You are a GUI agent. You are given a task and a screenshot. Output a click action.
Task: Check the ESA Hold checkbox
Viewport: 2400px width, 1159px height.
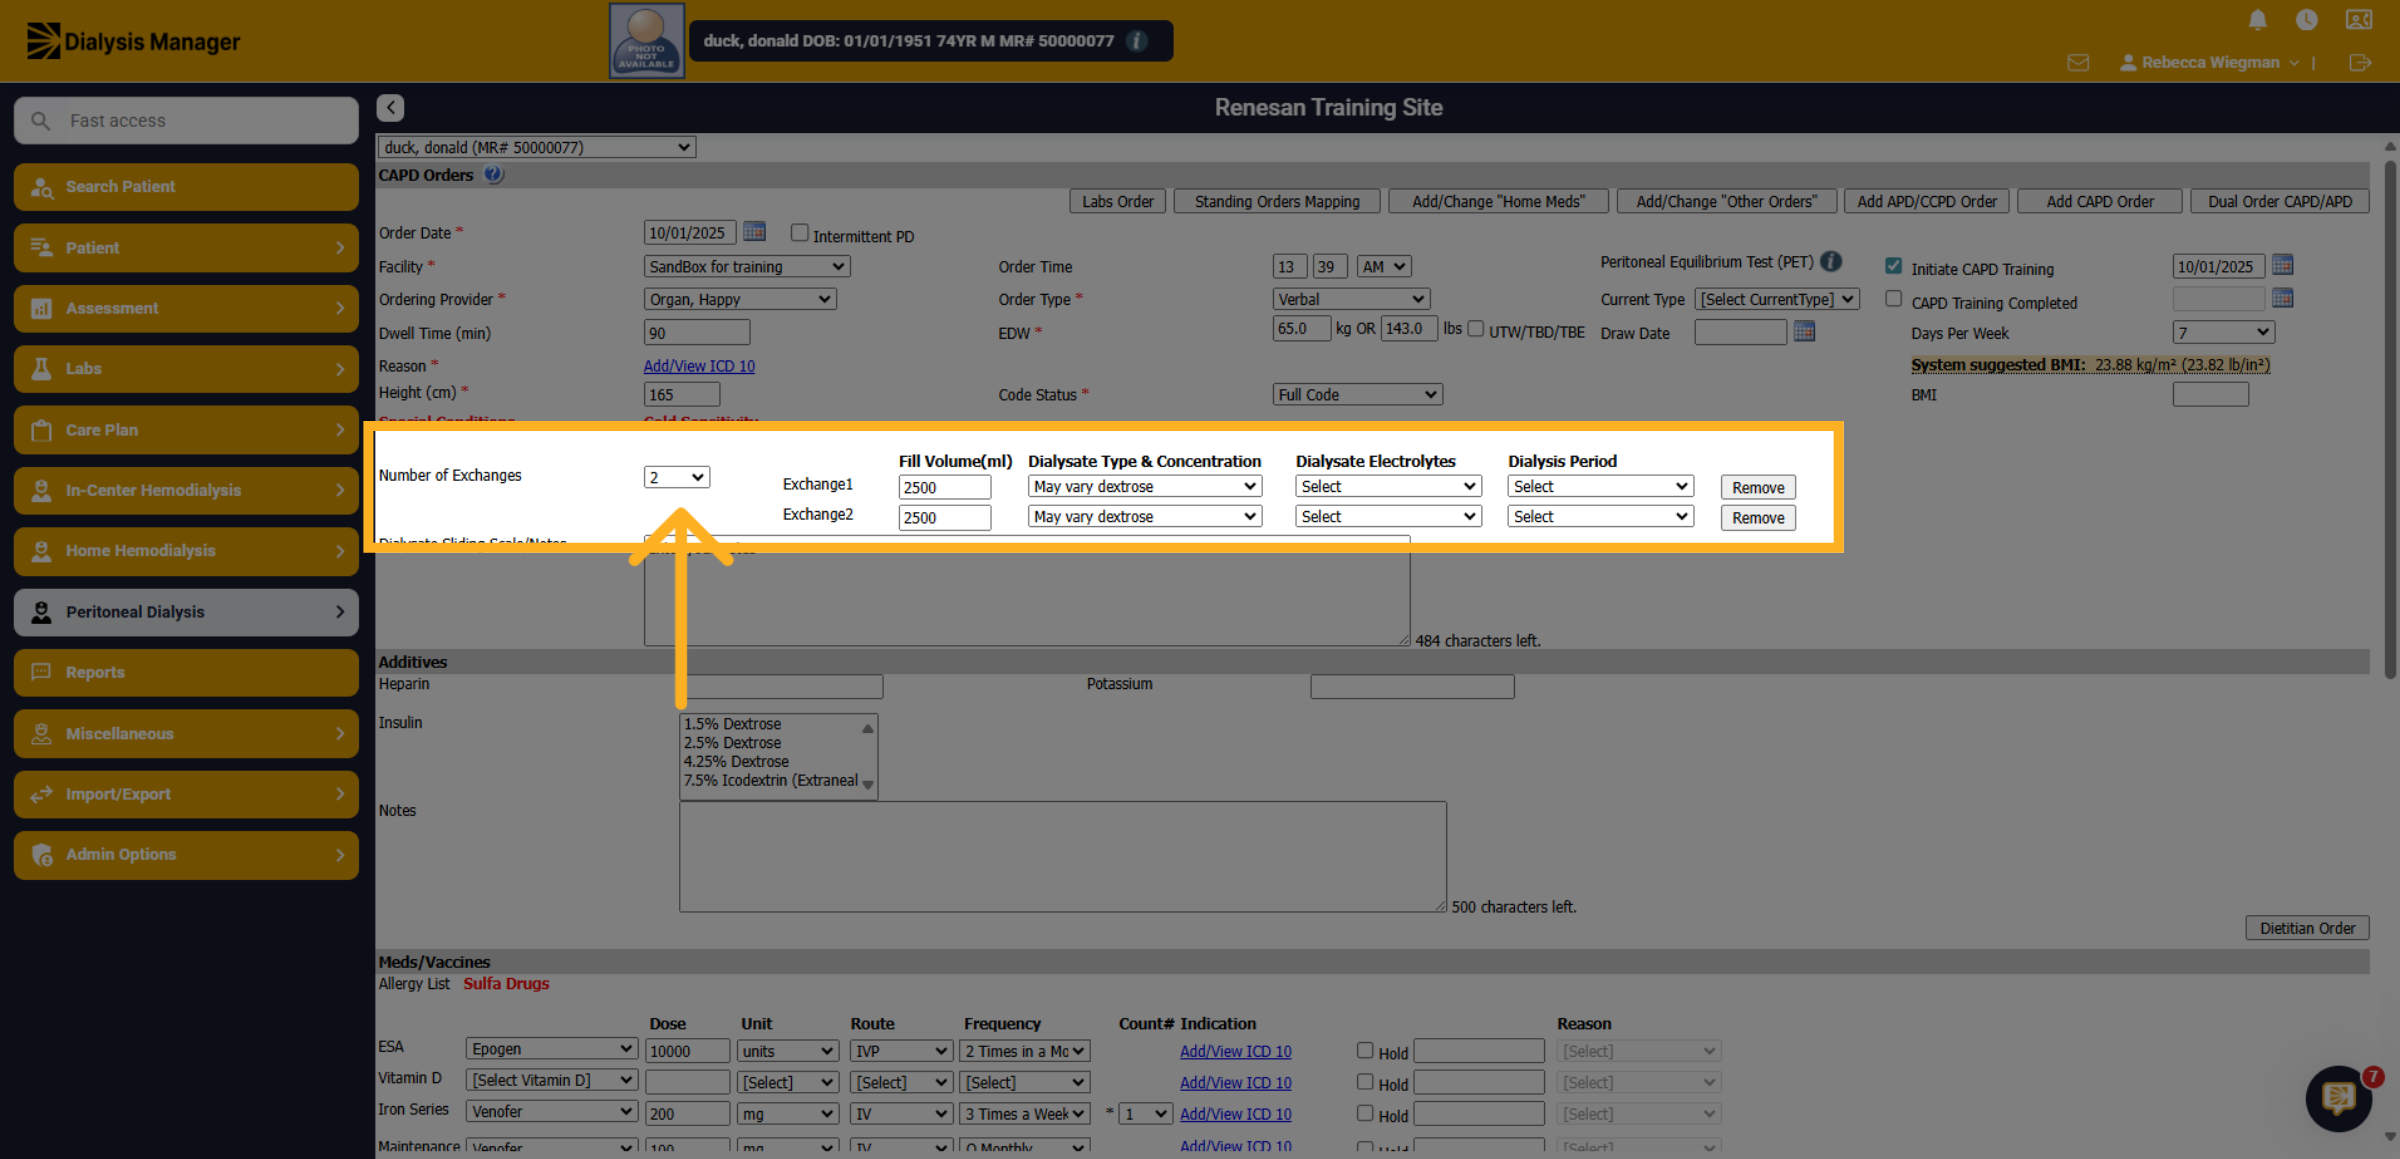[1365, 1050]
